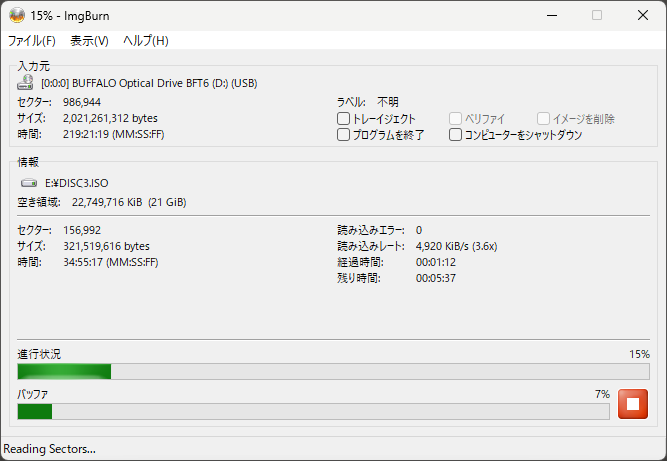Click the elapsed time 00:01:12
This screenshot has width=667, height=461.
pyautogui.click(x=436, y=262)
